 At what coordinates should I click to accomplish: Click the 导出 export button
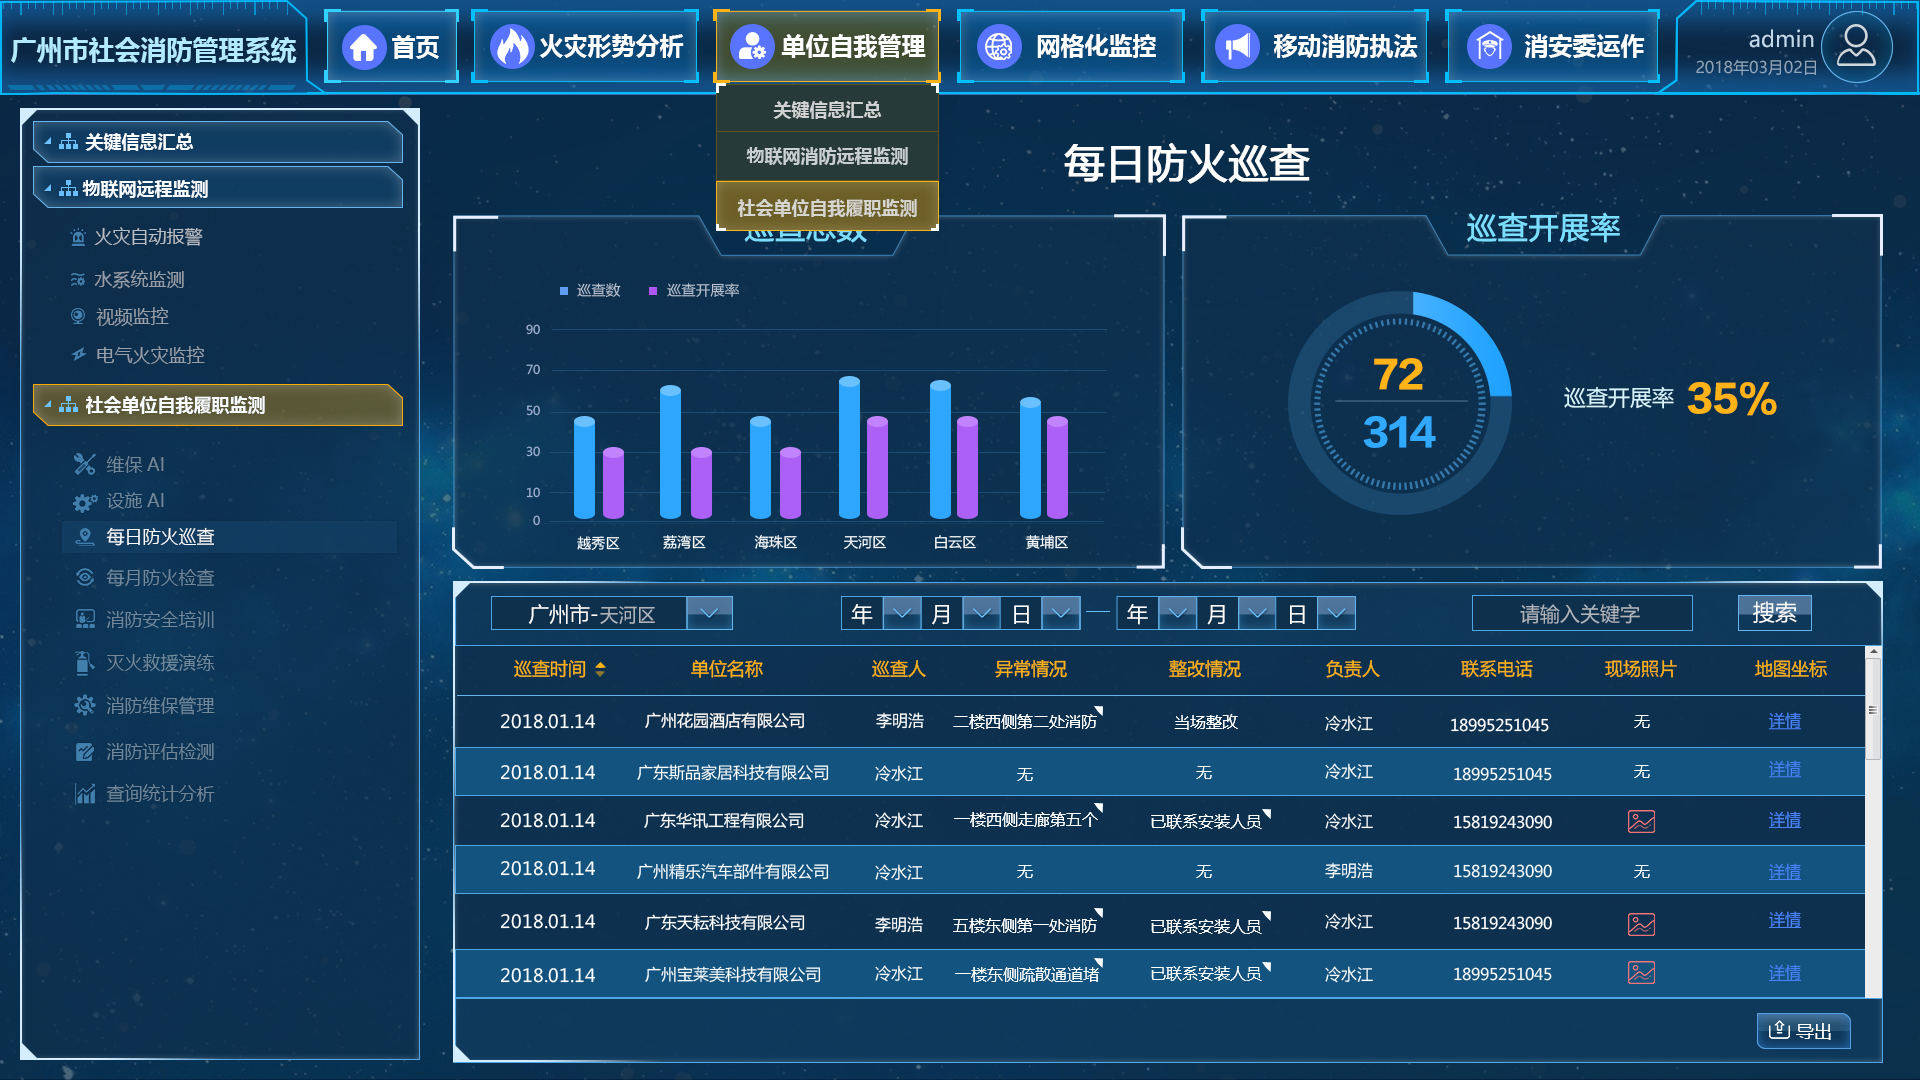point(1803,1031)
